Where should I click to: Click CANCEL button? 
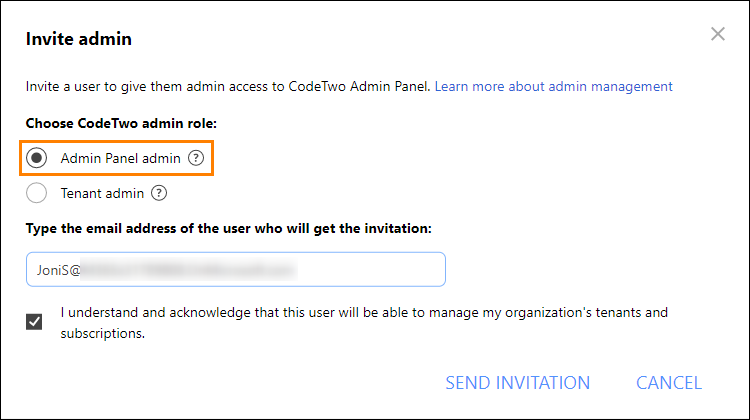669,383
